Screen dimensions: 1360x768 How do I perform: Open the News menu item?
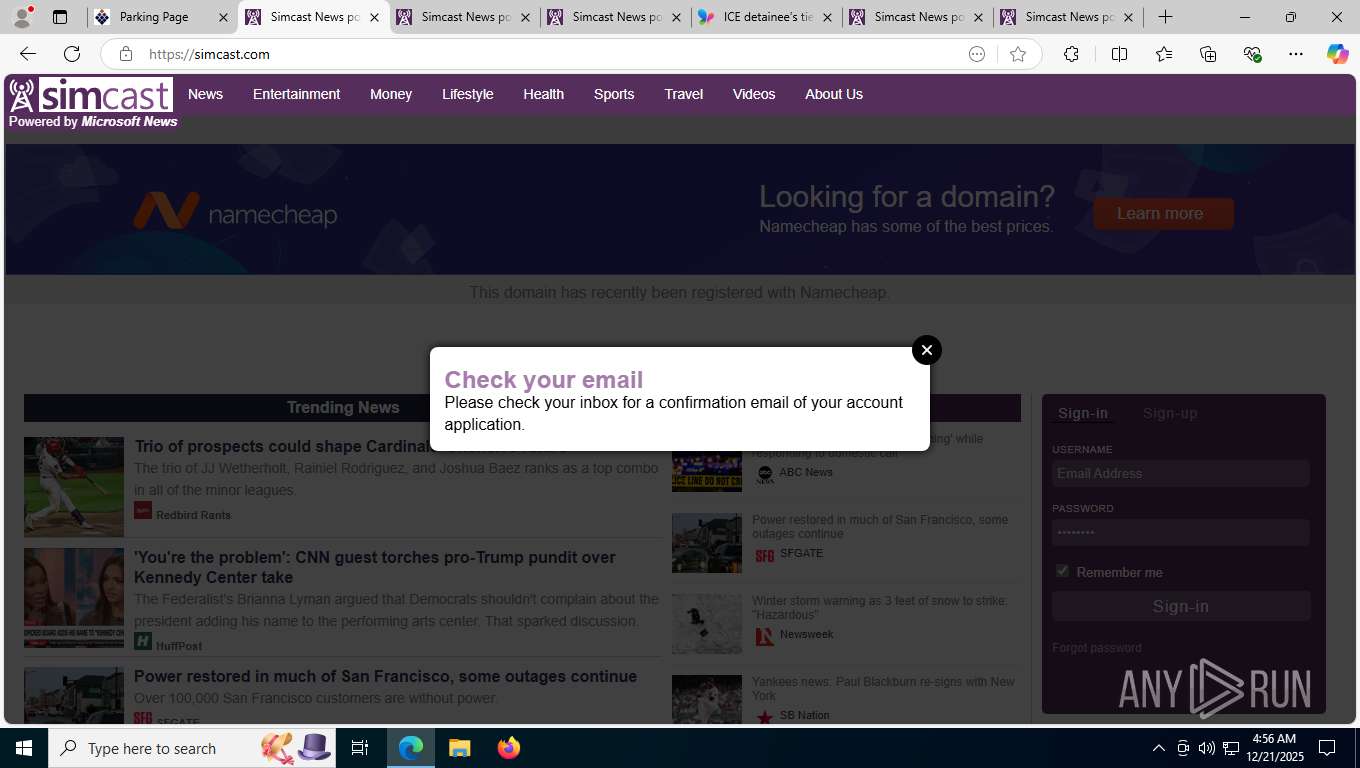tap(205, 94)
